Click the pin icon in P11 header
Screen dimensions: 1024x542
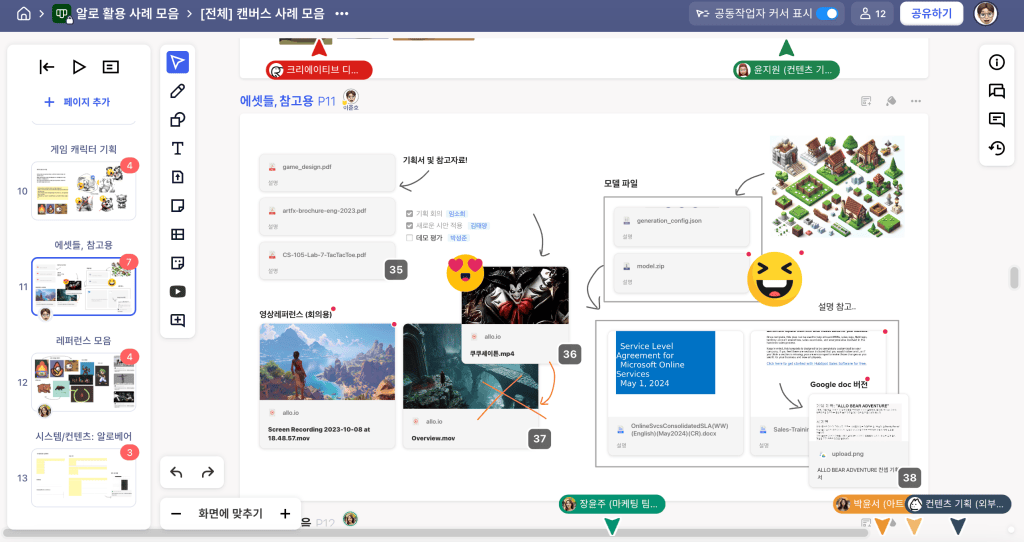pos(891,101)
